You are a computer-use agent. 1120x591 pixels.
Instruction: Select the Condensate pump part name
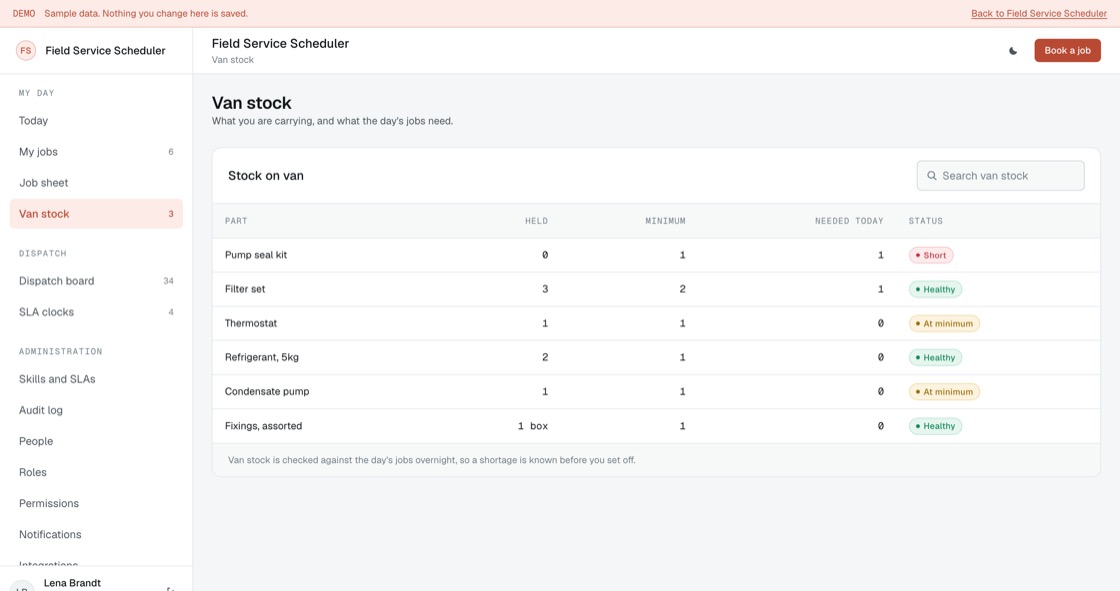click(x=267, y=392)
